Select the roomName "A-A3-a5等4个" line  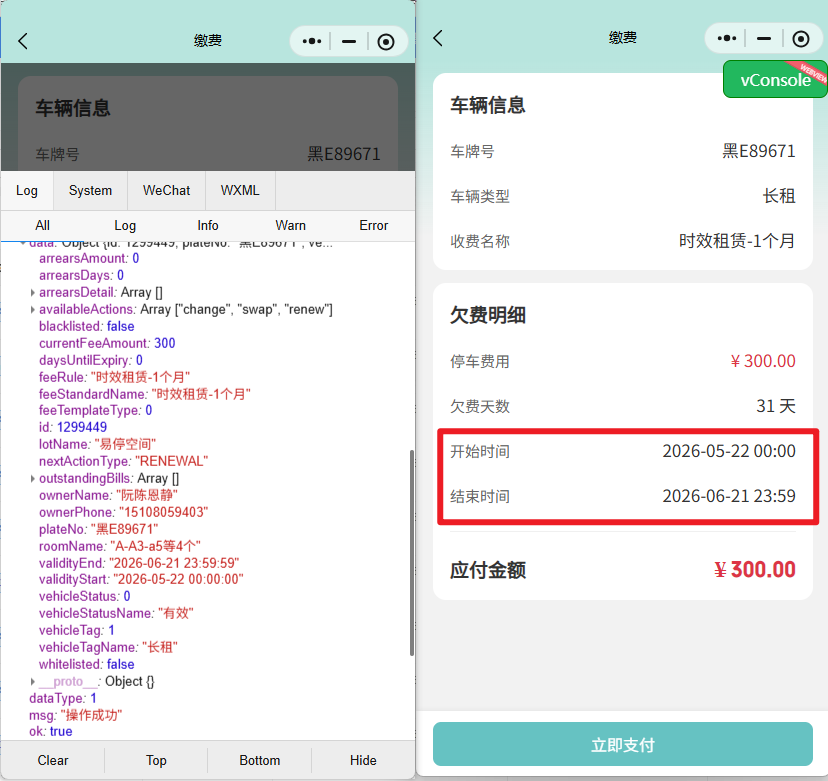(x=120, y=546)
